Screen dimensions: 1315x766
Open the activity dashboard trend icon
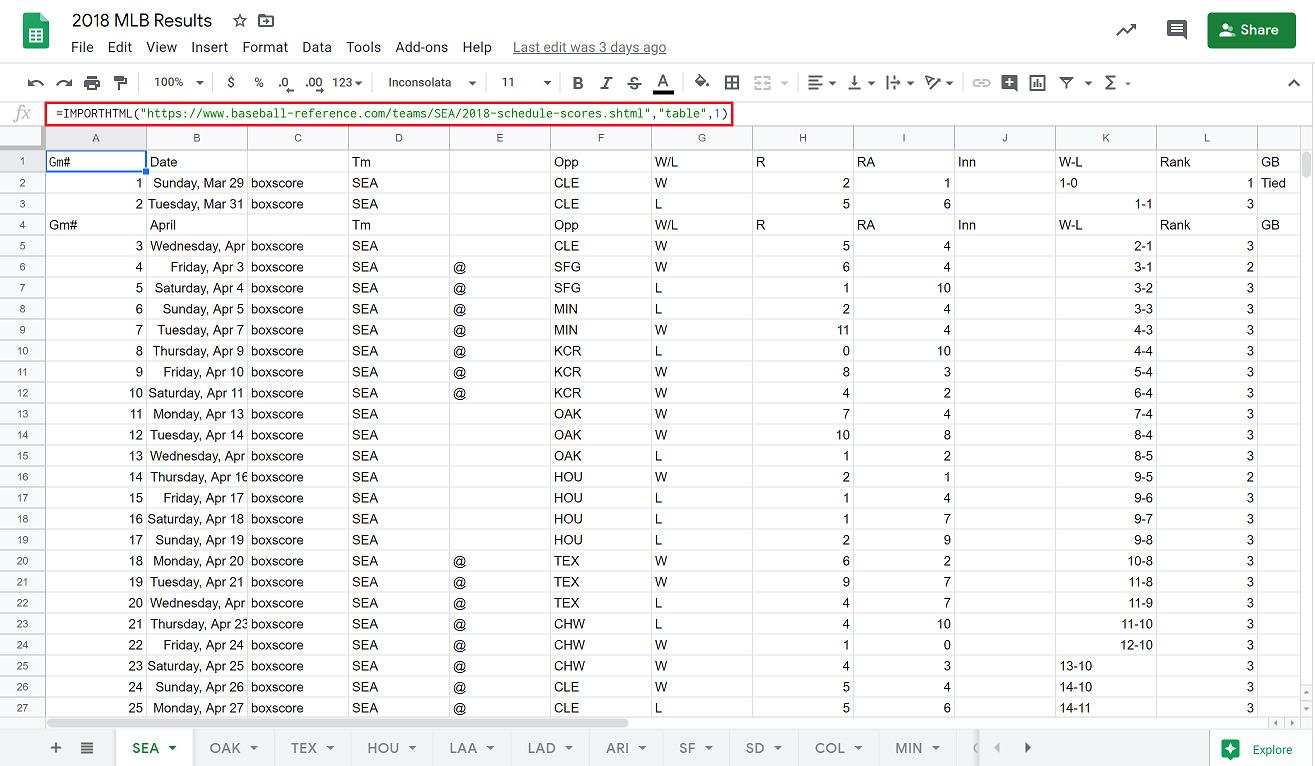pos(1126,30)
